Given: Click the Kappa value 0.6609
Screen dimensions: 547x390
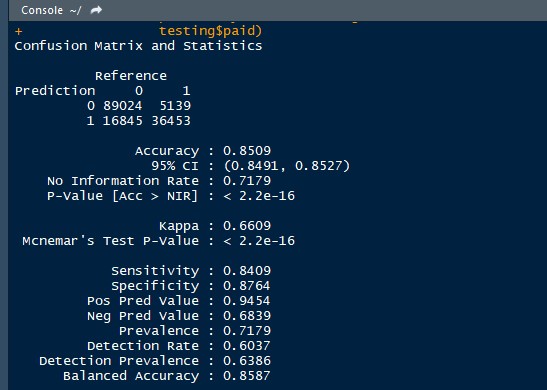Looking at the screenshot, I should click(x=247, y=226).
